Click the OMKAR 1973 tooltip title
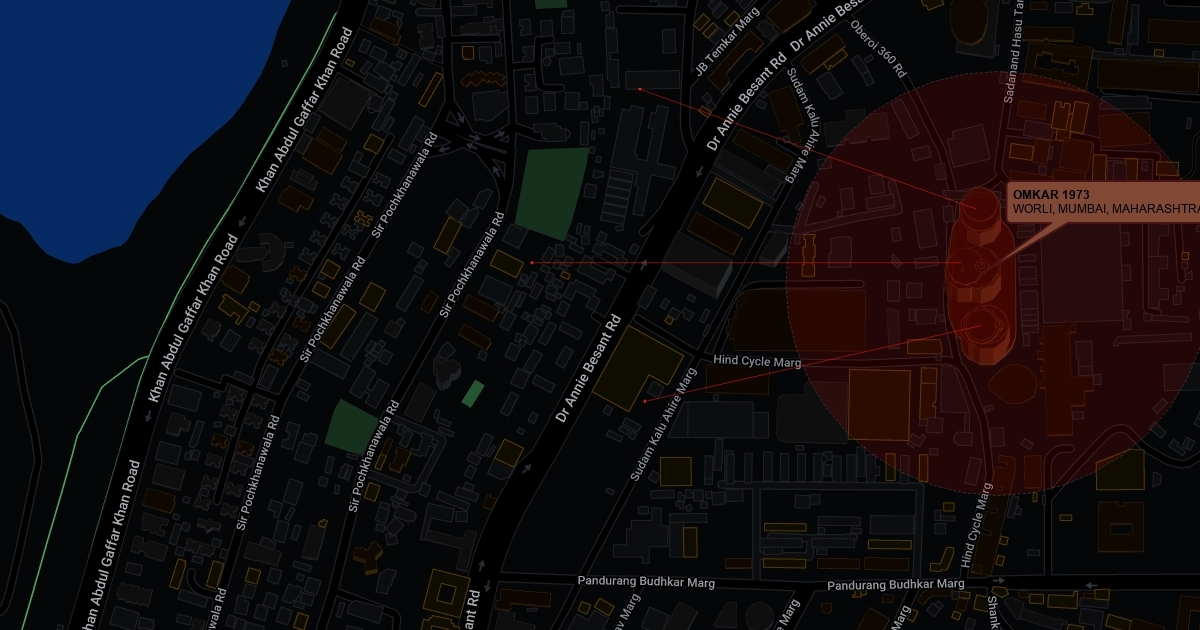 (1050, 194)
